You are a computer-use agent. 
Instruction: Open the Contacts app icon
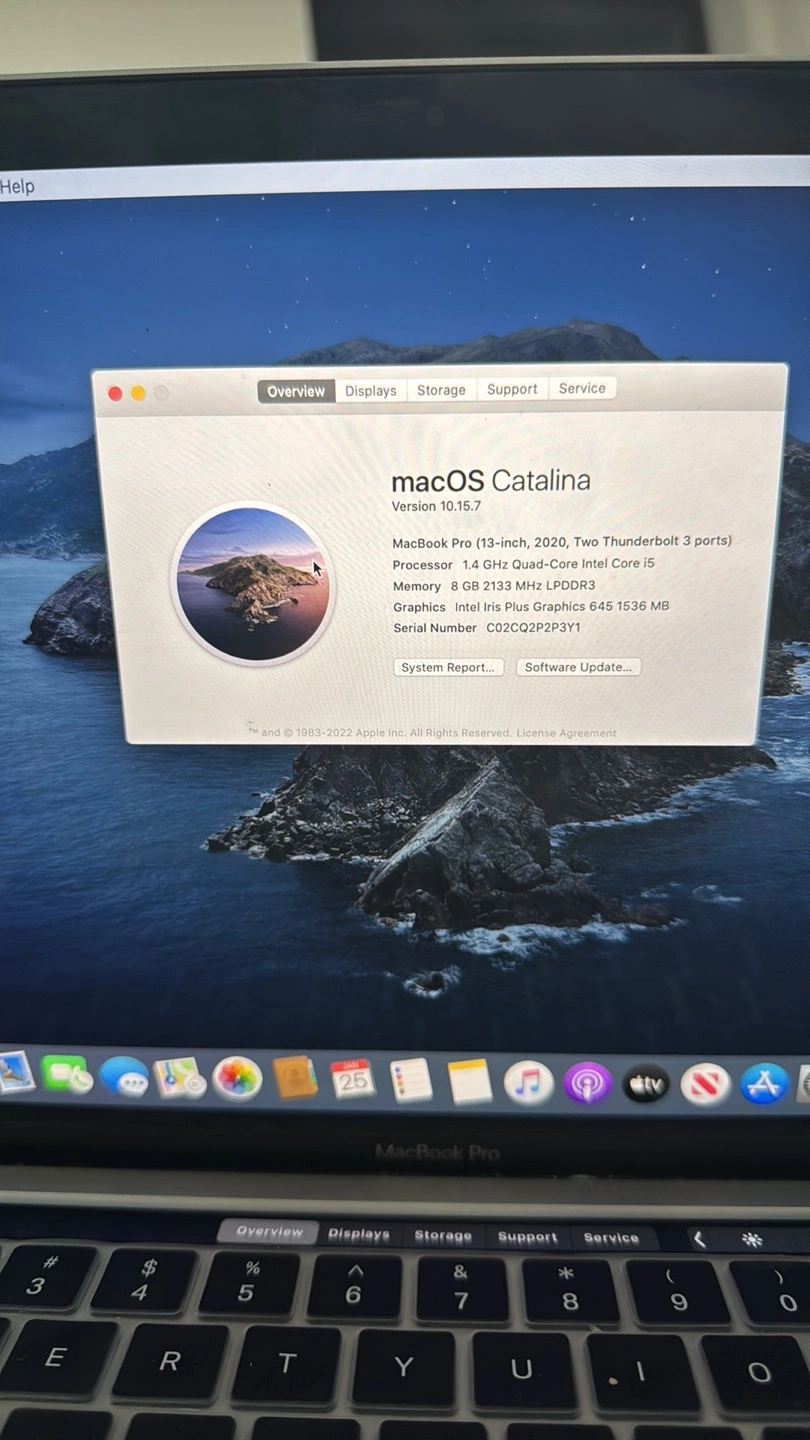pyautogui.click(x=295, y=1079)
